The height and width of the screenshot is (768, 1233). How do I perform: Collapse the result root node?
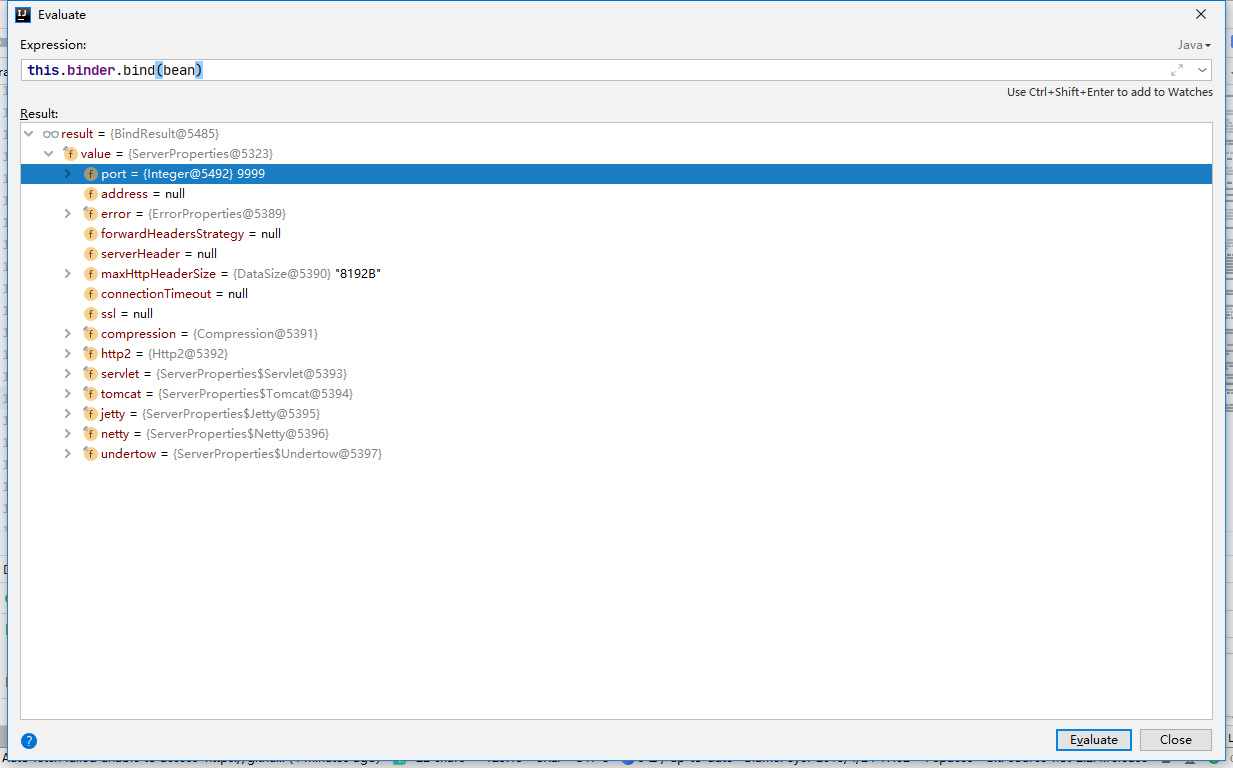click(29, 134)
